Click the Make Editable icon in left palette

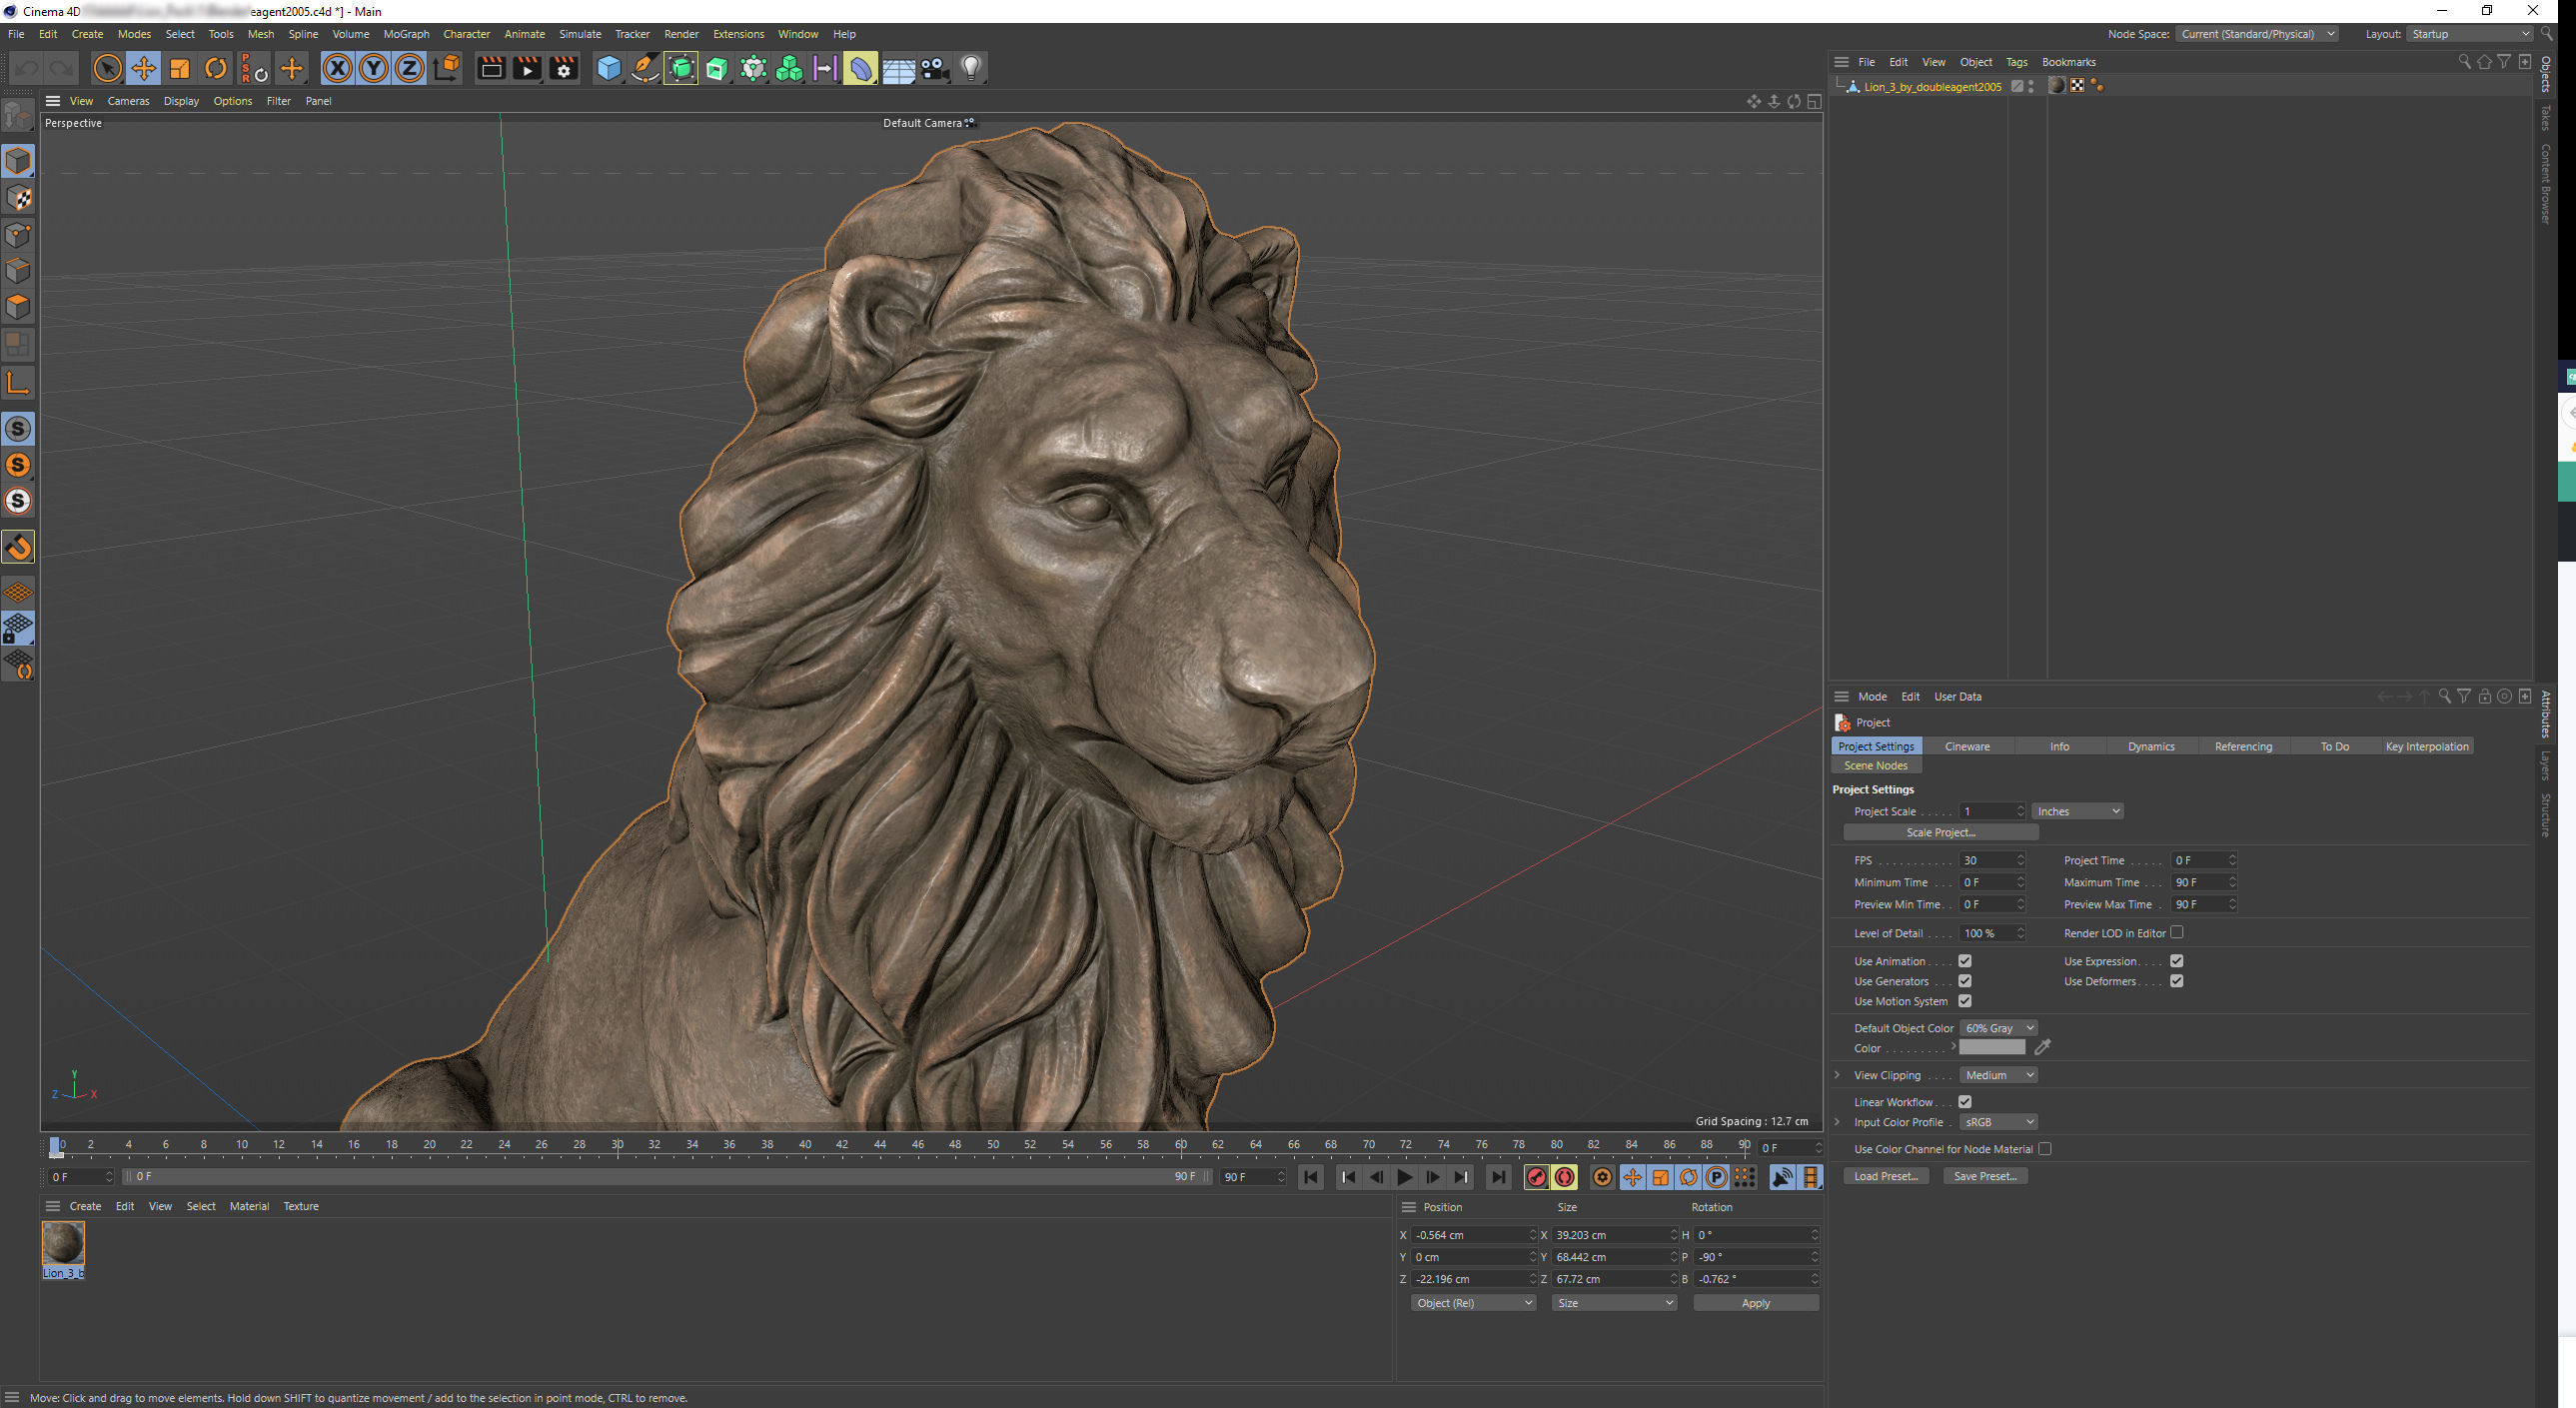18,116
